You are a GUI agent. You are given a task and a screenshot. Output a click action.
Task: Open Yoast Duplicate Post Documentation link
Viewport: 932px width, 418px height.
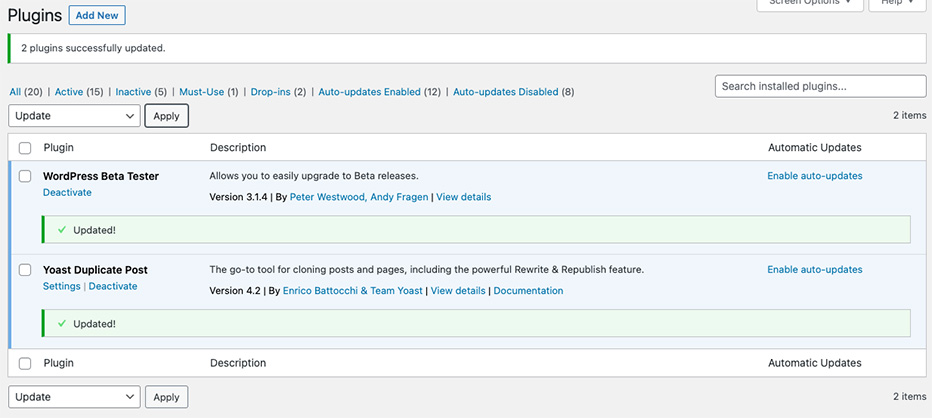click(528, 291)
